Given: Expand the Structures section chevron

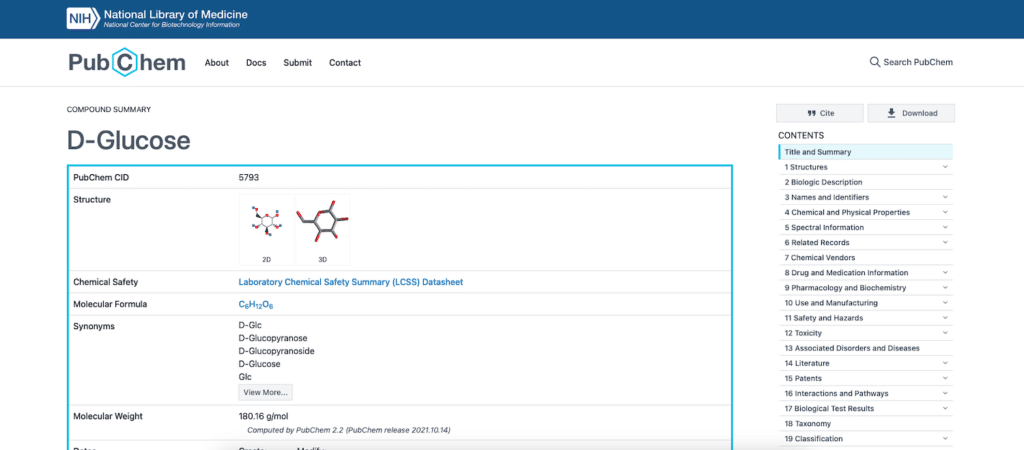Looking at the screenshot, I should click(945, 167).
